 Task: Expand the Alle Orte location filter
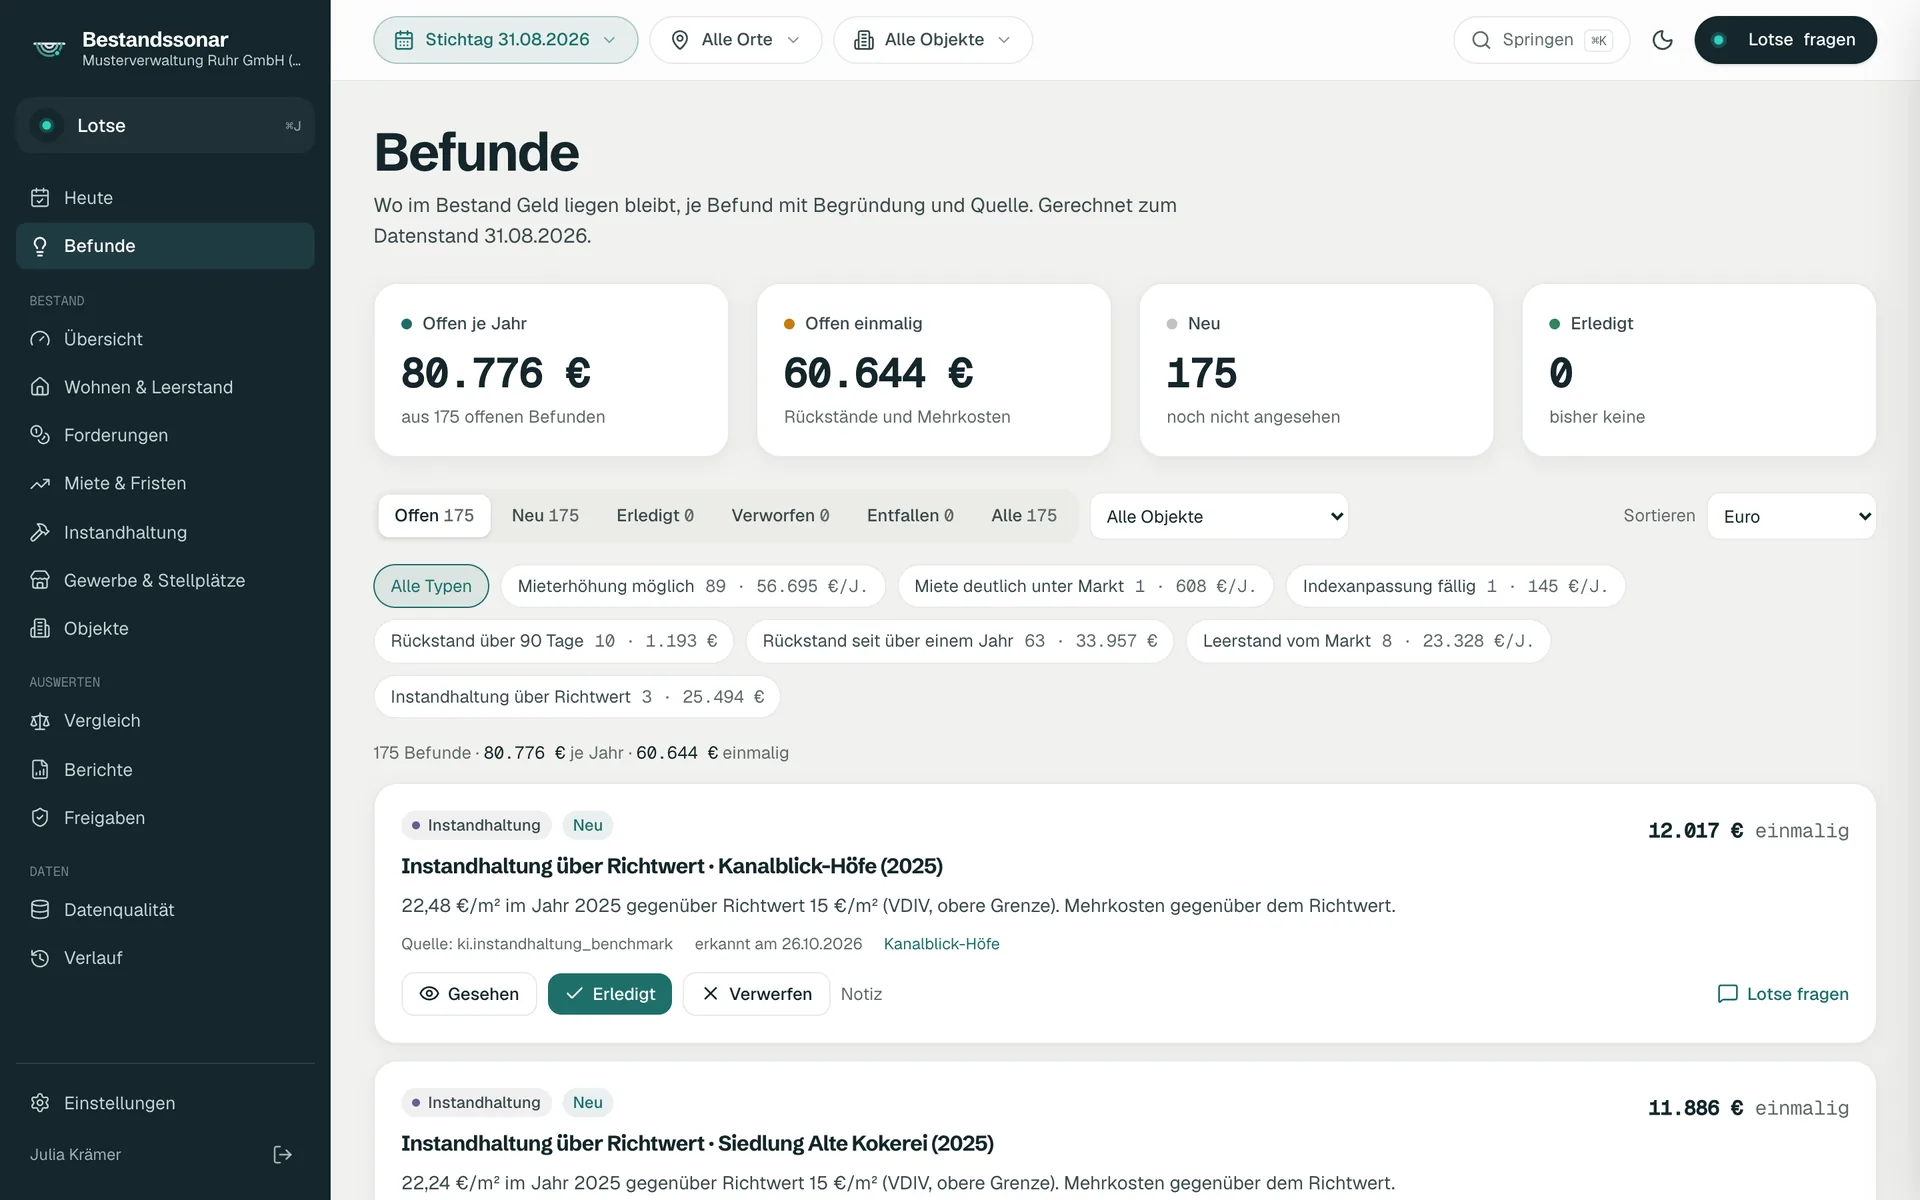pyautogui.click(x=736, y=40)
